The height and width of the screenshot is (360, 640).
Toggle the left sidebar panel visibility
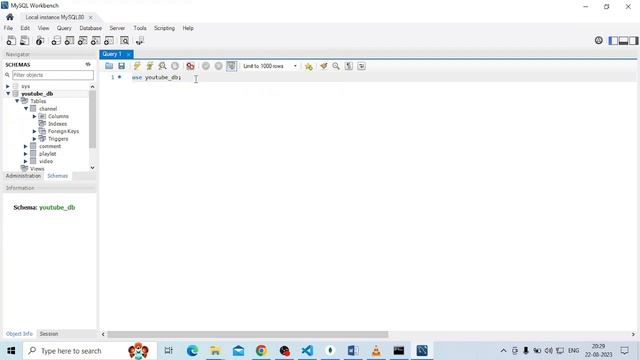point(613,40)
